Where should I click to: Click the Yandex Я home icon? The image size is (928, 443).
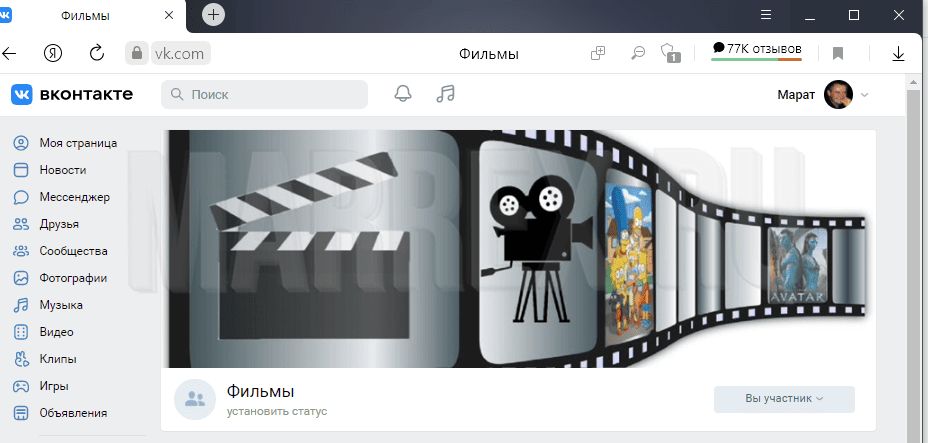pos(53,54)
